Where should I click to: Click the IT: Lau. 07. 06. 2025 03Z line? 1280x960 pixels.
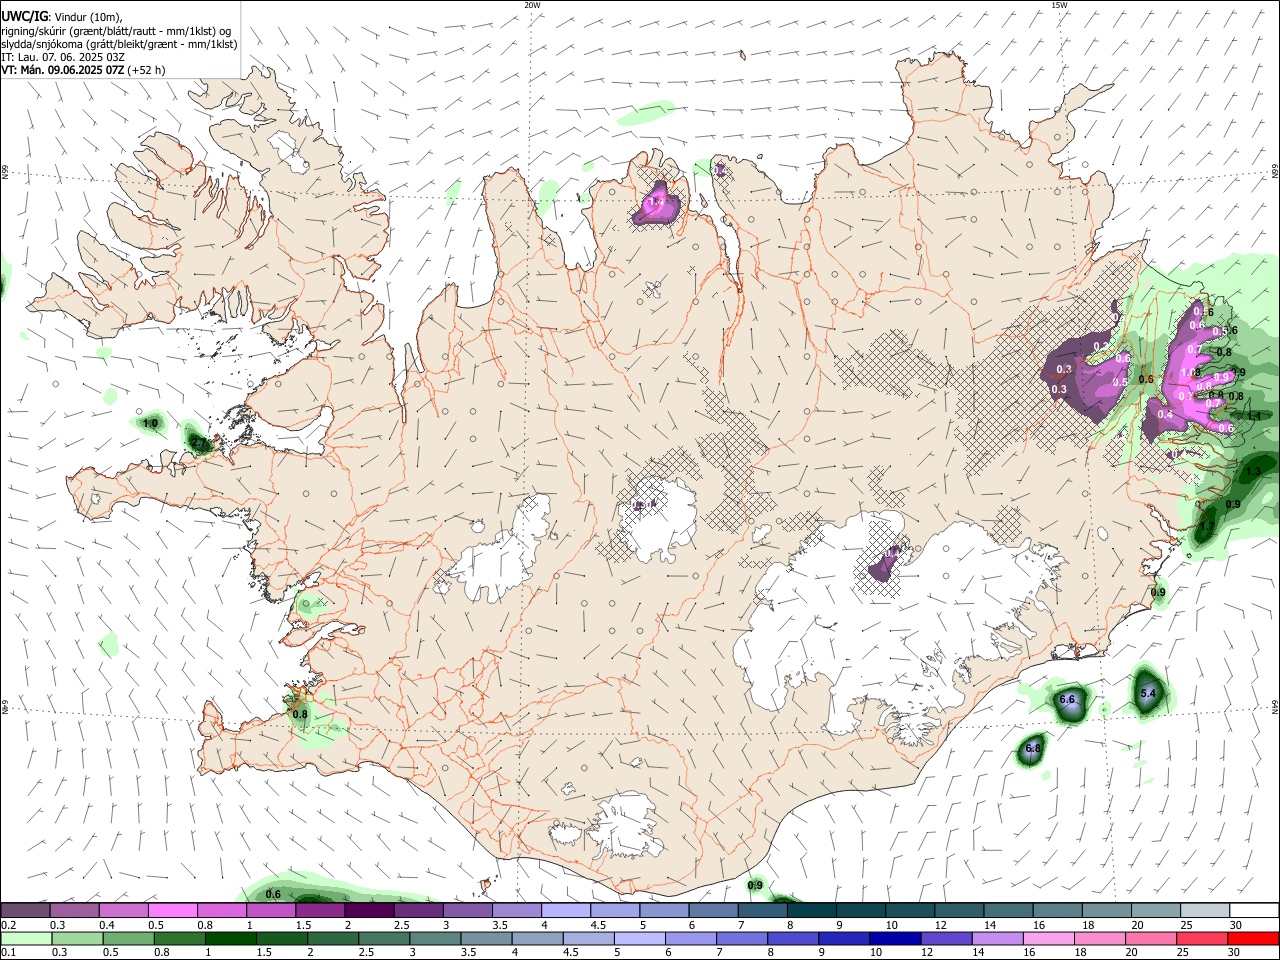coord(63,57)
